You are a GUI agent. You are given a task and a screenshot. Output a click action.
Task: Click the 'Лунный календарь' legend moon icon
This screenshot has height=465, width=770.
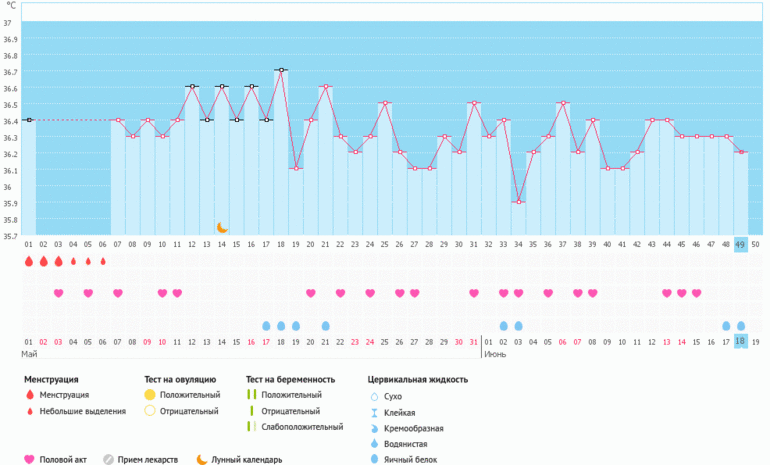pos(202,460)
